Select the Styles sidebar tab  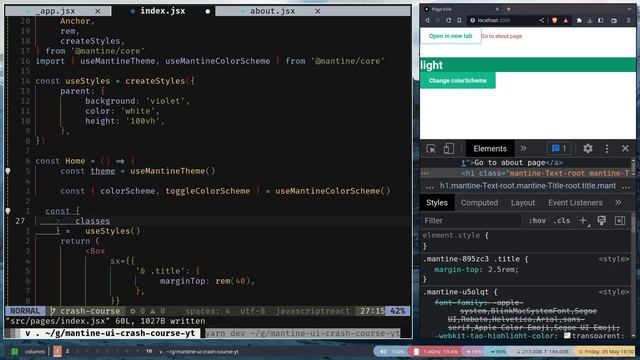(437, 202)
